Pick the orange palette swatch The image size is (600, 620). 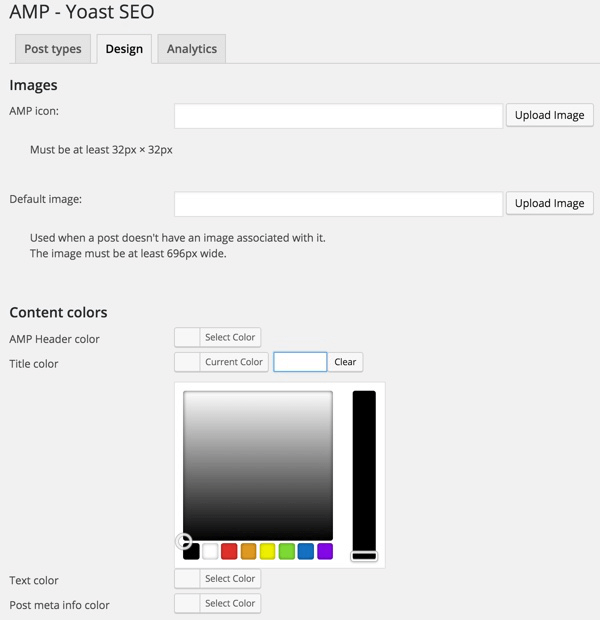248,551
